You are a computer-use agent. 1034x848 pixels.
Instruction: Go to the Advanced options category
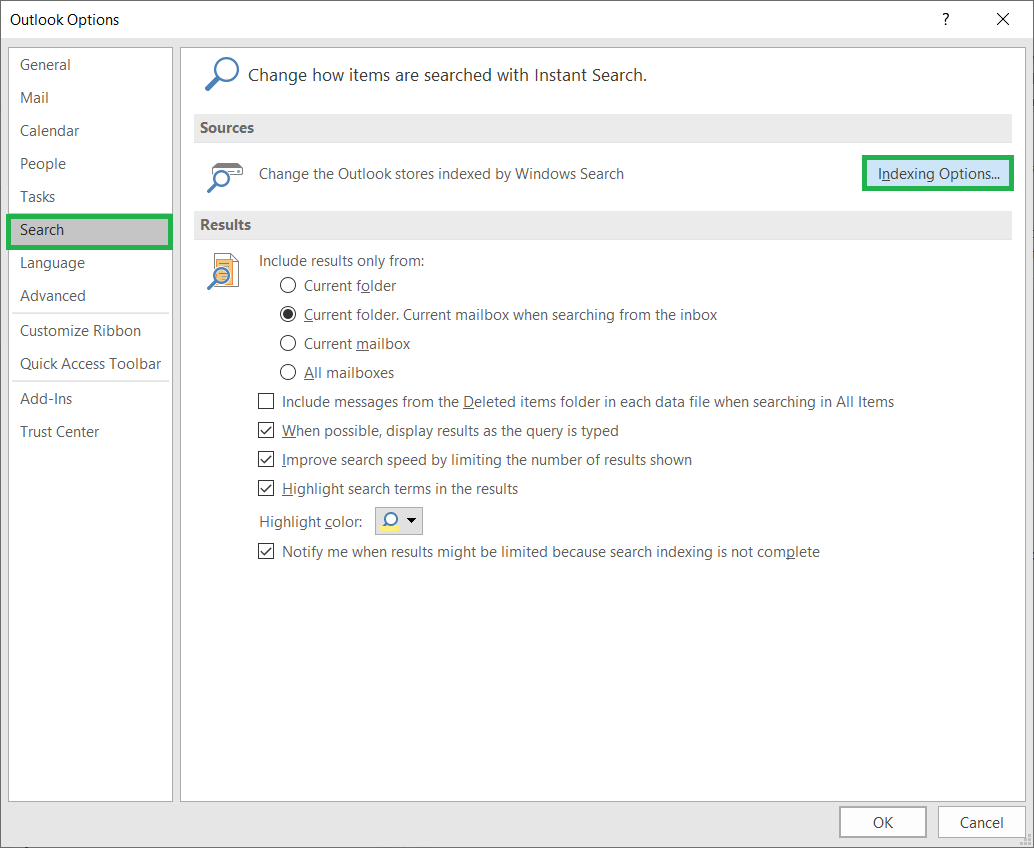[89, 296]
